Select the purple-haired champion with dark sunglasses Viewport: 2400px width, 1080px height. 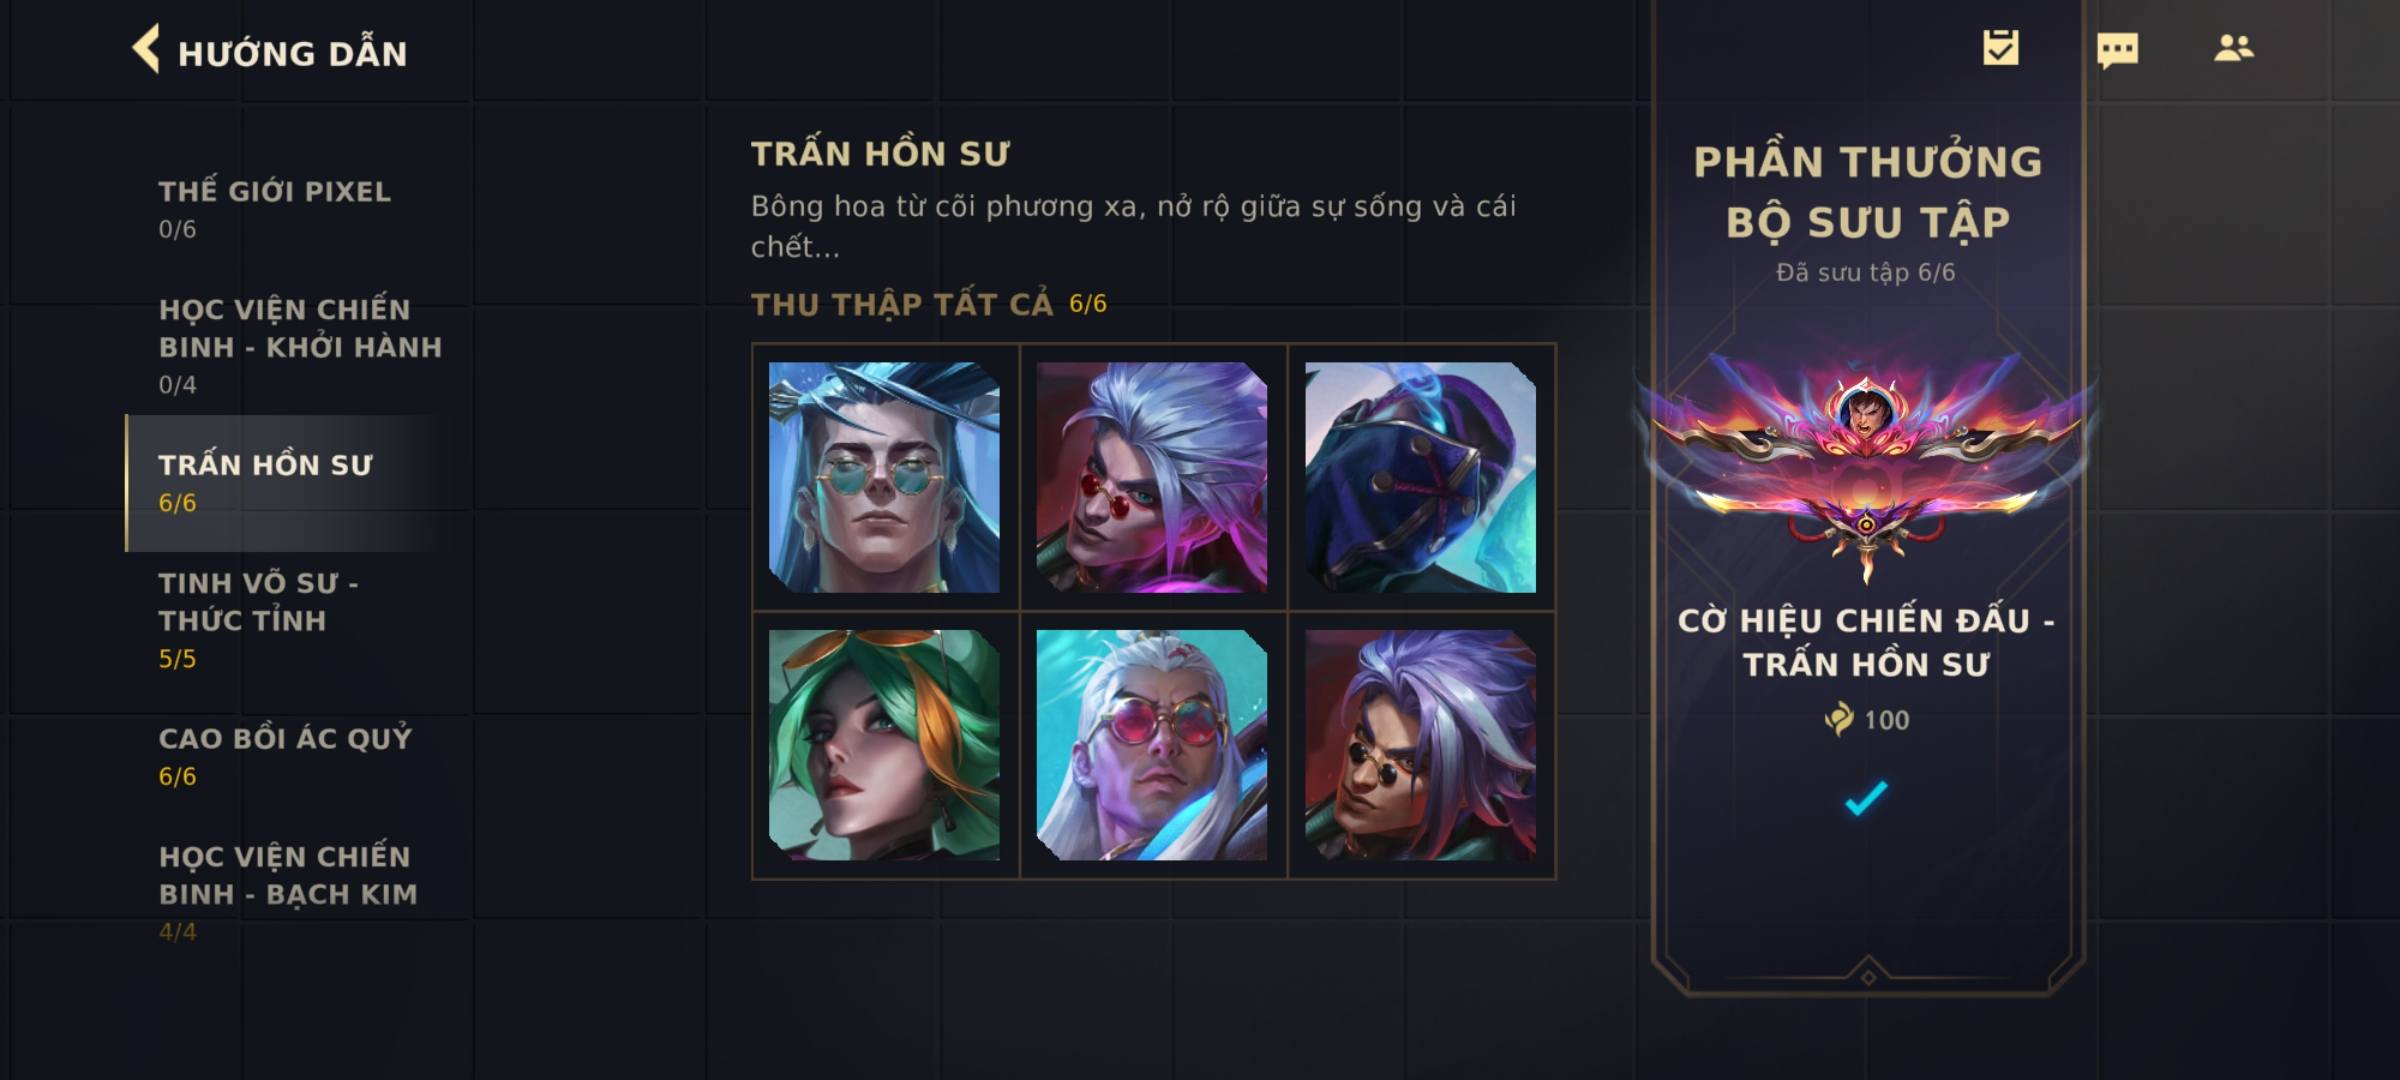click(x=1420, y=745)
